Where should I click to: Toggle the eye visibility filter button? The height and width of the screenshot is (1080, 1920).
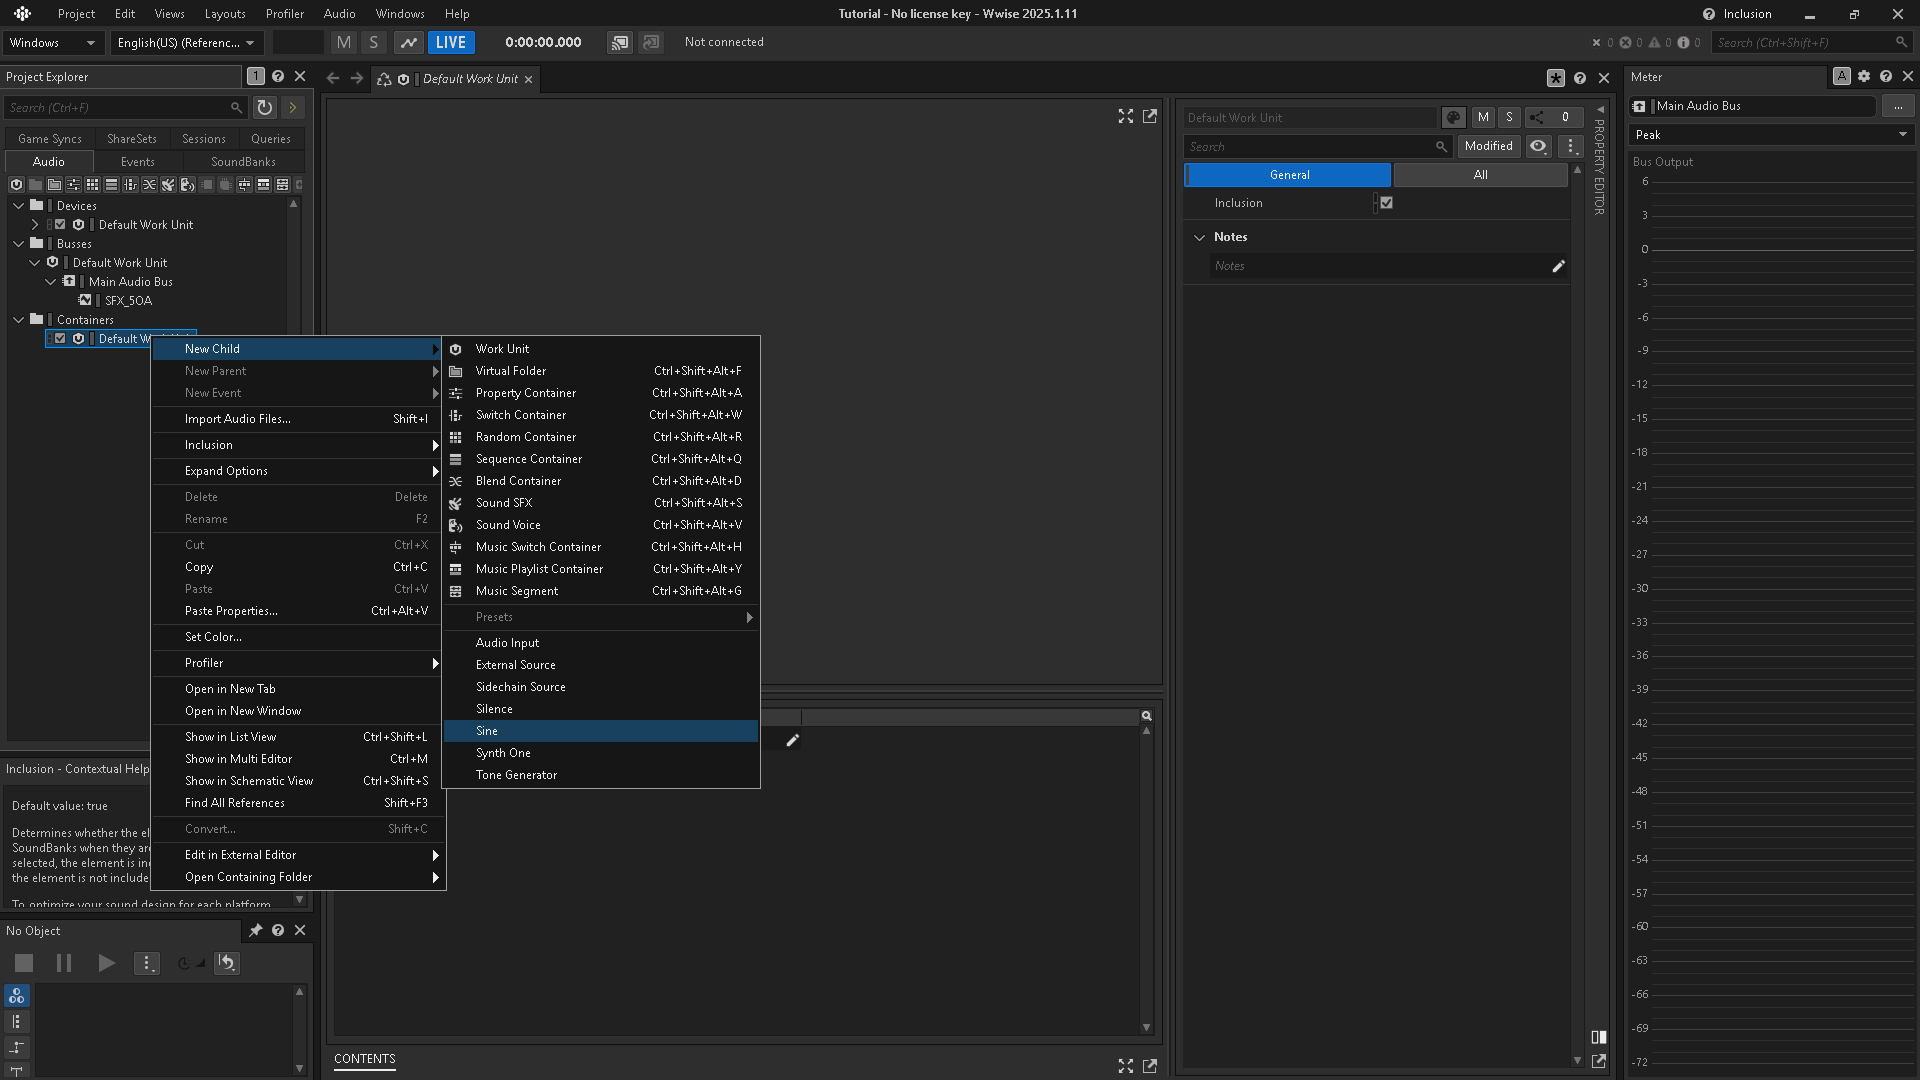1538,146
